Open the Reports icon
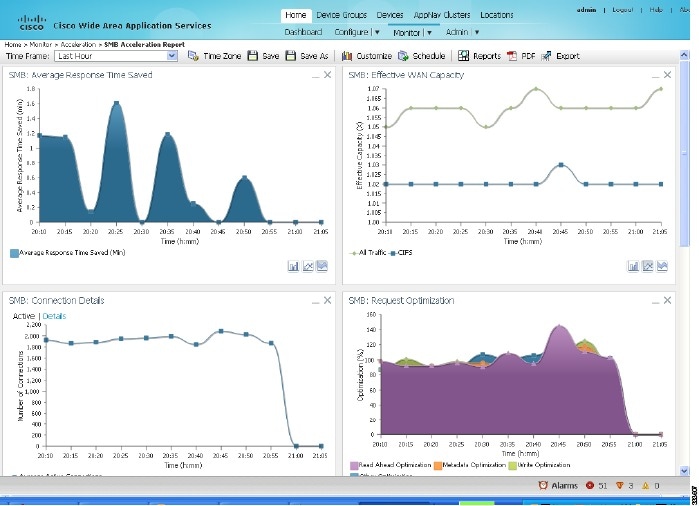 [464, 56]
